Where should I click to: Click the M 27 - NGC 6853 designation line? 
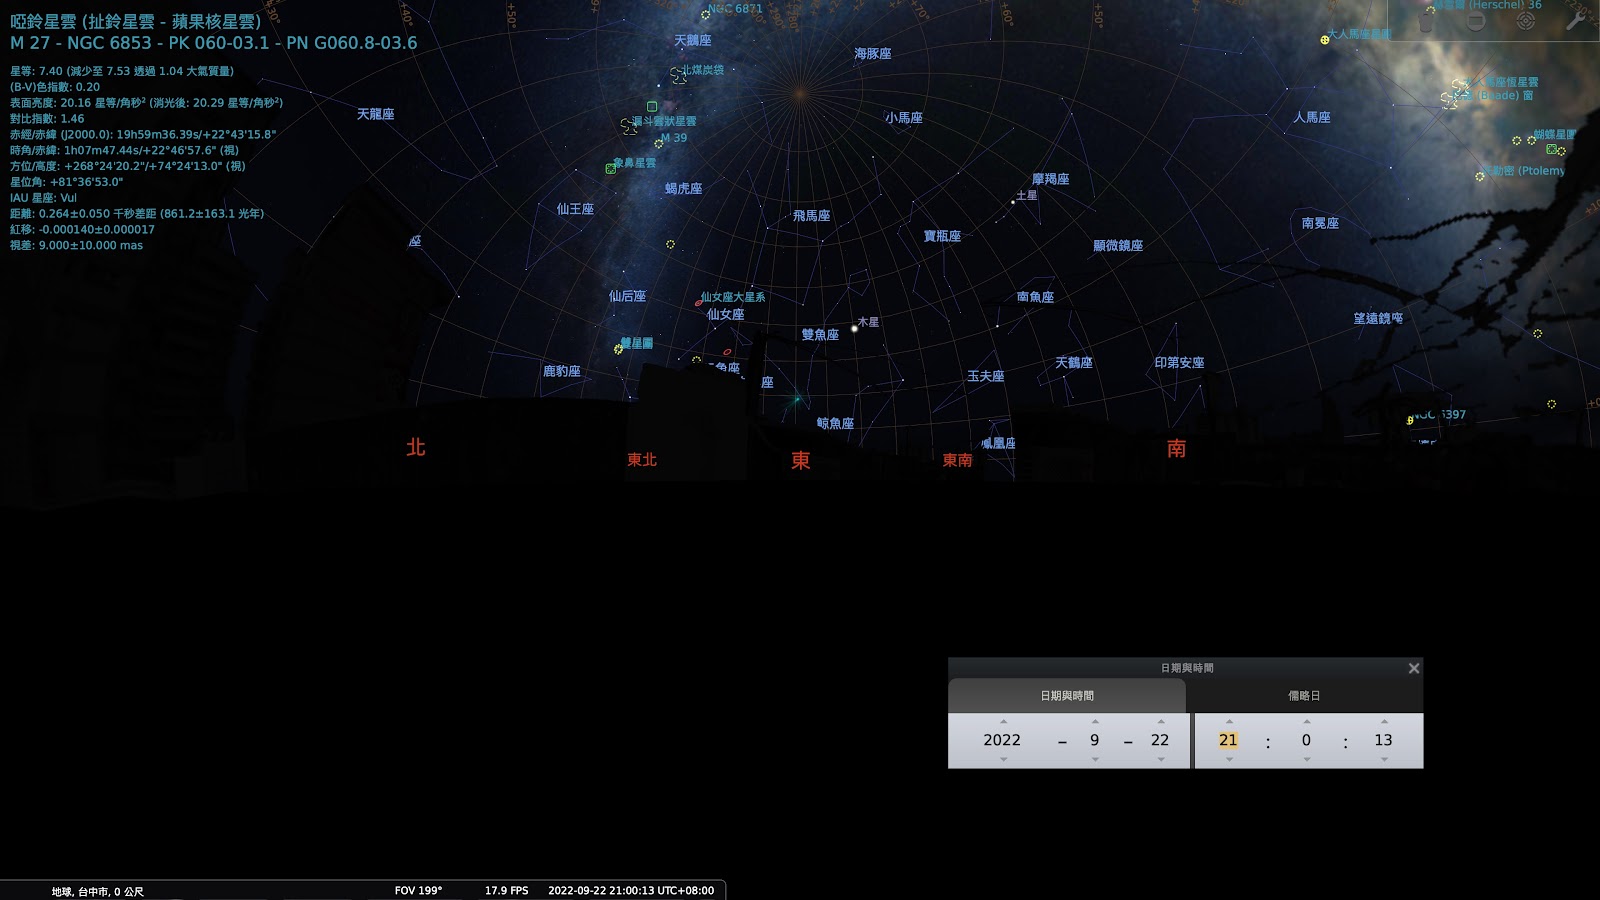click(x=214, y=43)
